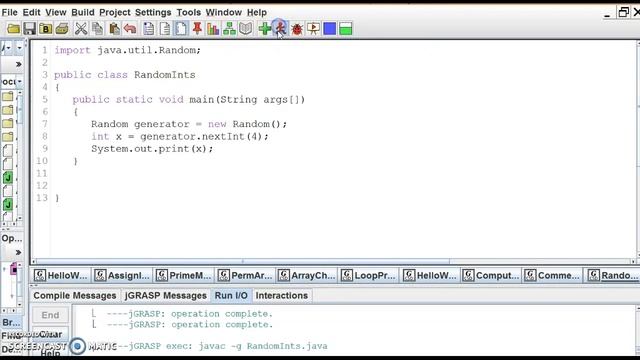640x360 pixels.
Task: Open the Window menu
Action: [x=224, y=12]
